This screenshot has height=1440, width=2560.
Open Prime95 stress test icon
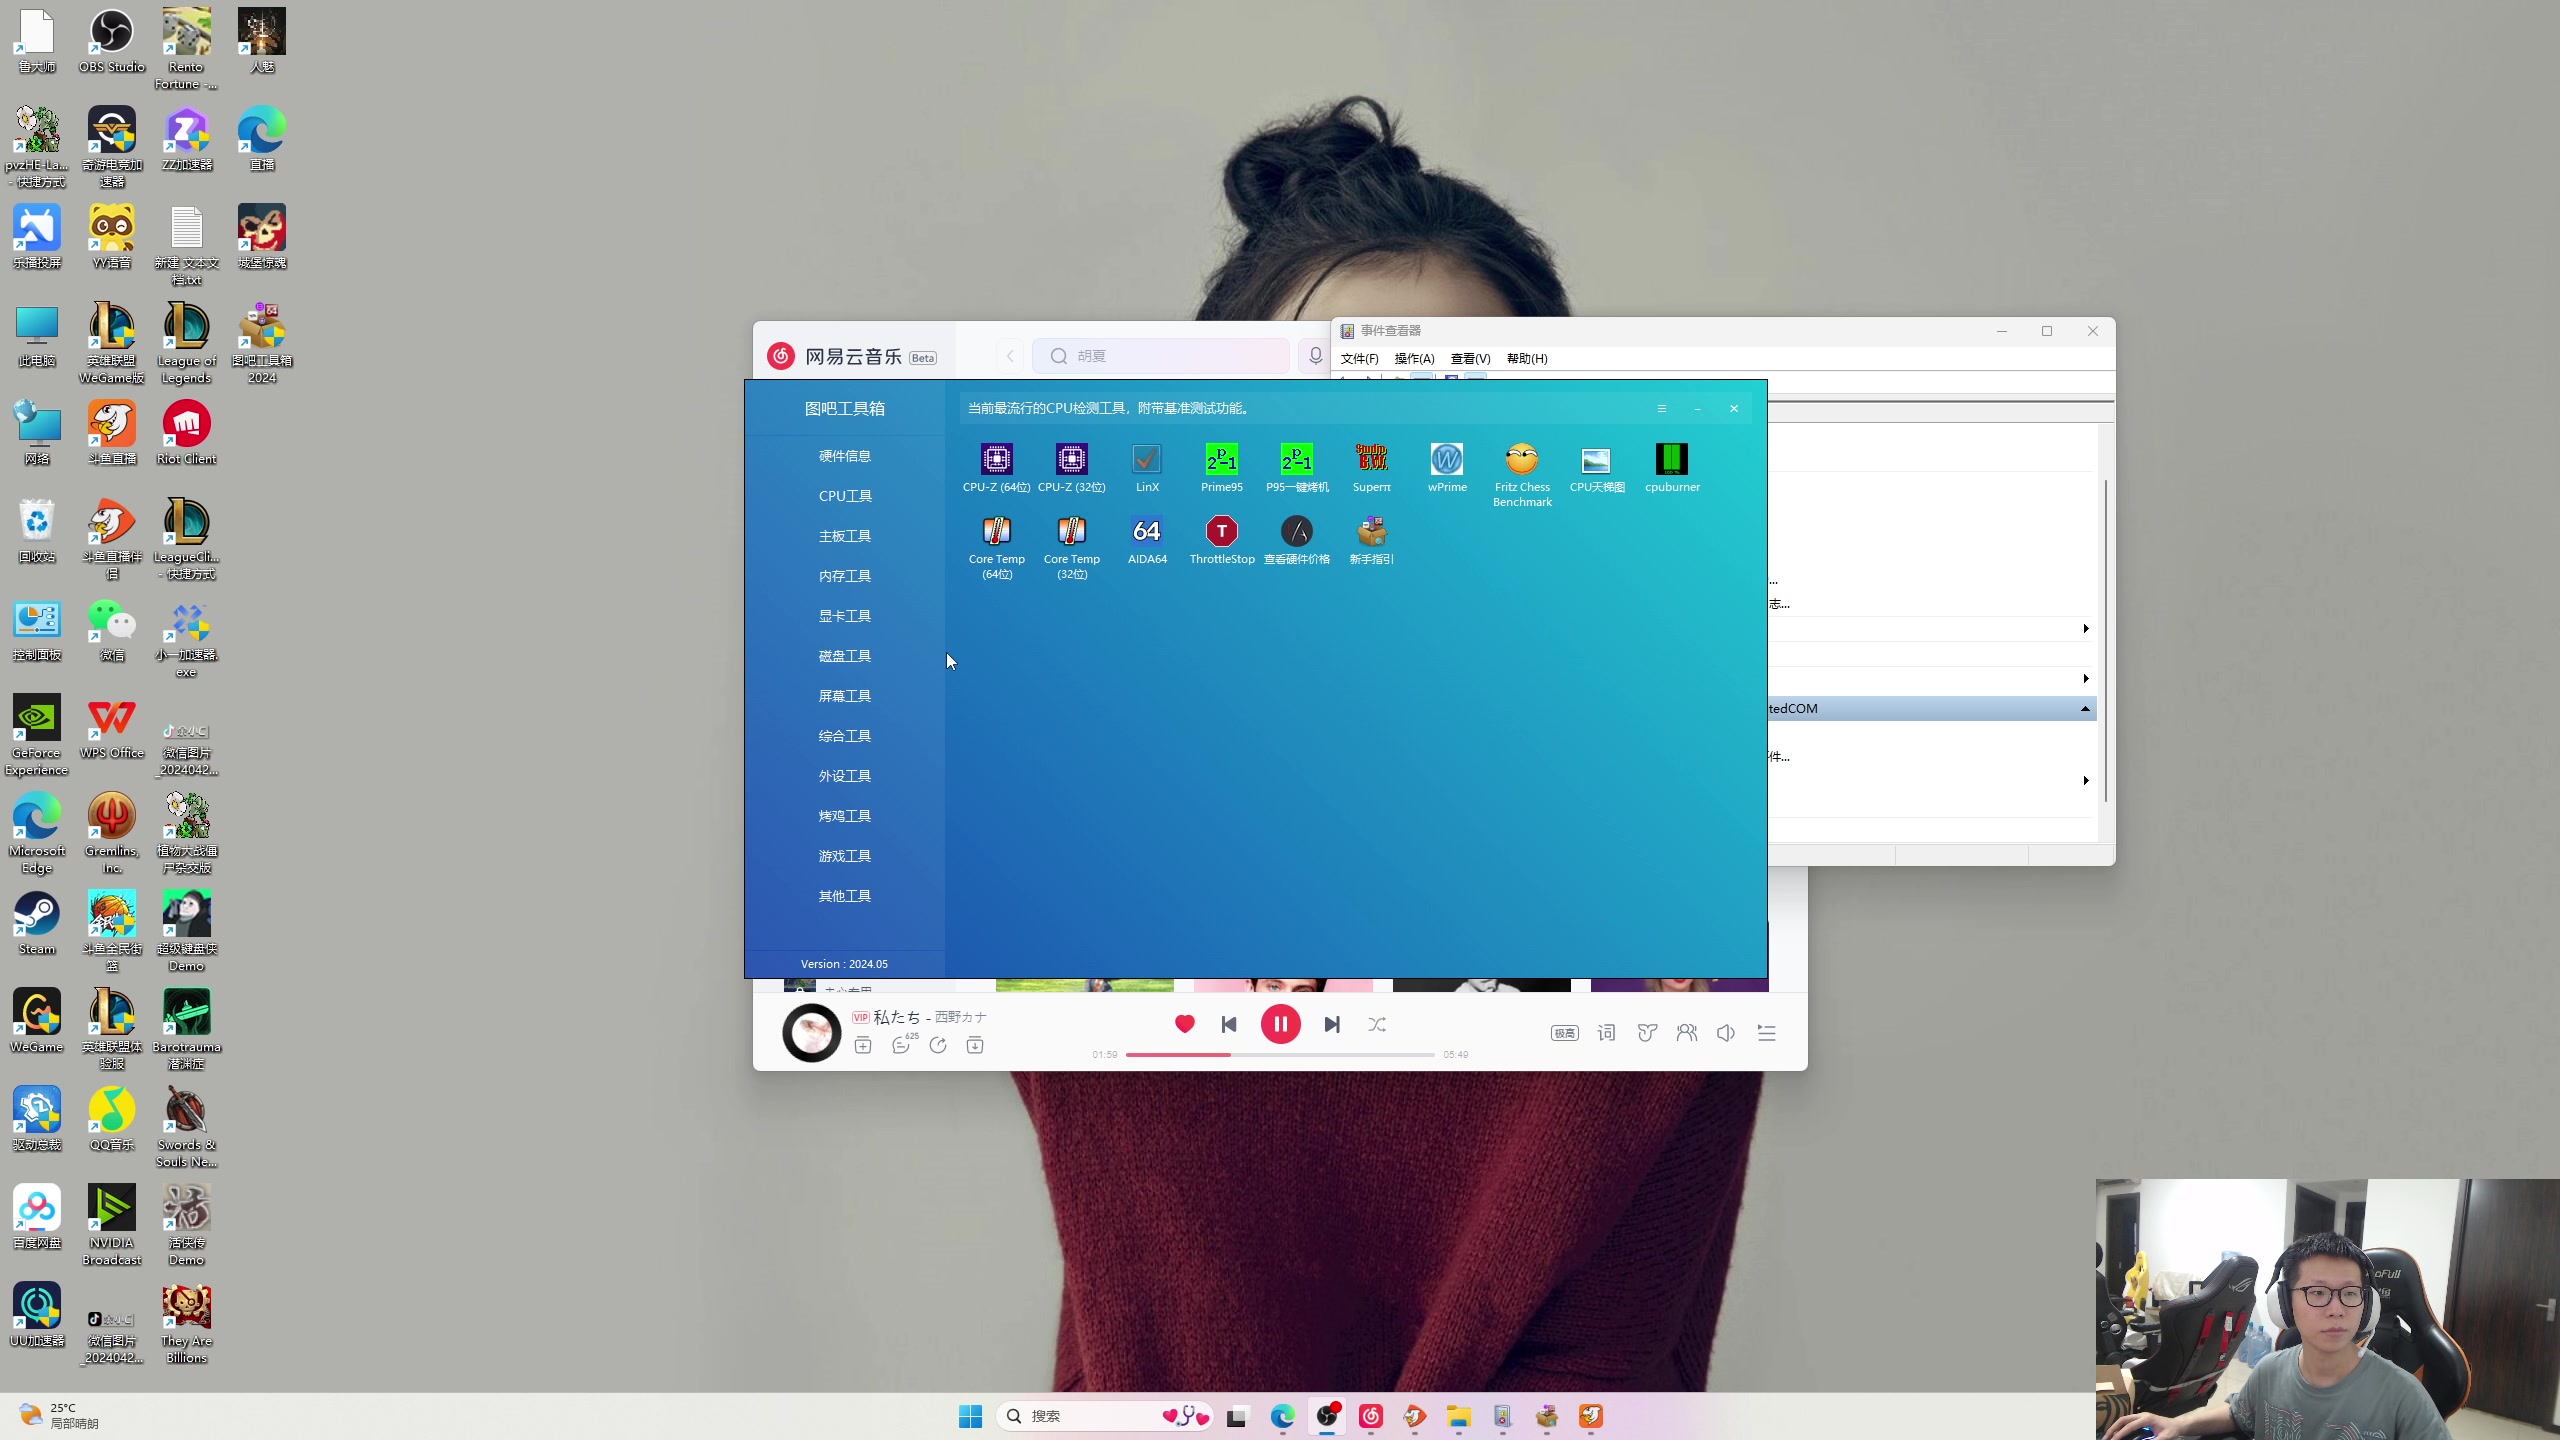click(1221, 461)
